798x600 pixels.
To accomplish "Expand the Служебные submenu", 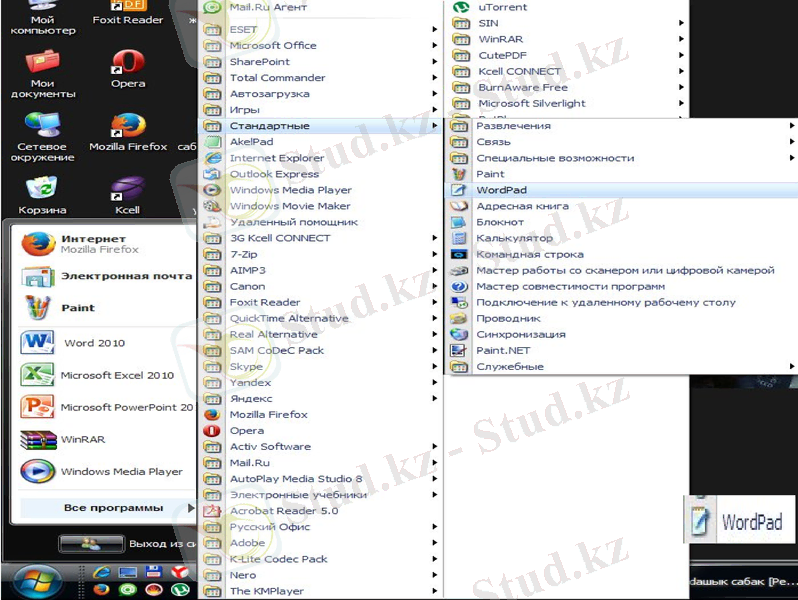I will point(510,367).
